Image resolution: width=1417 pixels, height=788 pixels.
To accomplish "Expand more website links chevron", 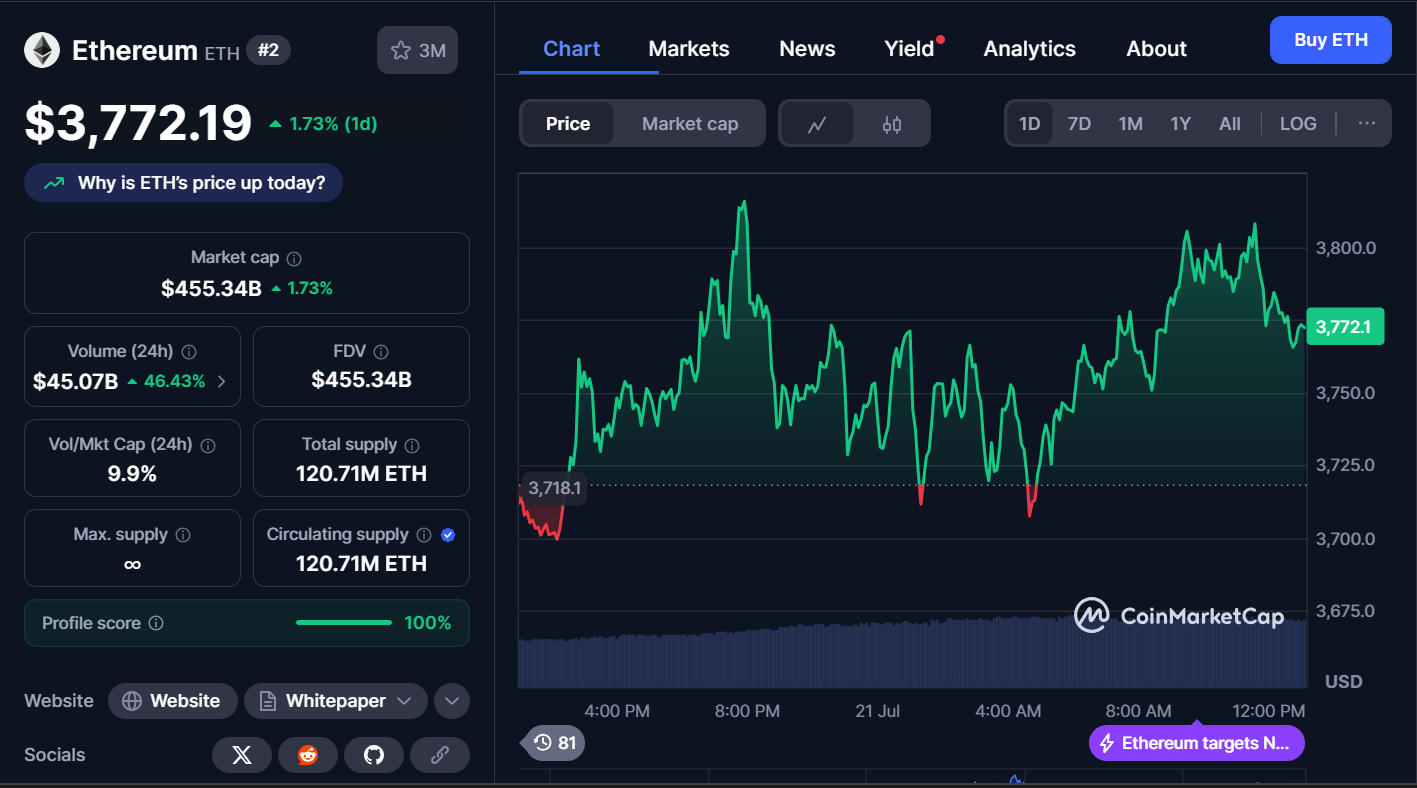I will [x=452, y=701].
